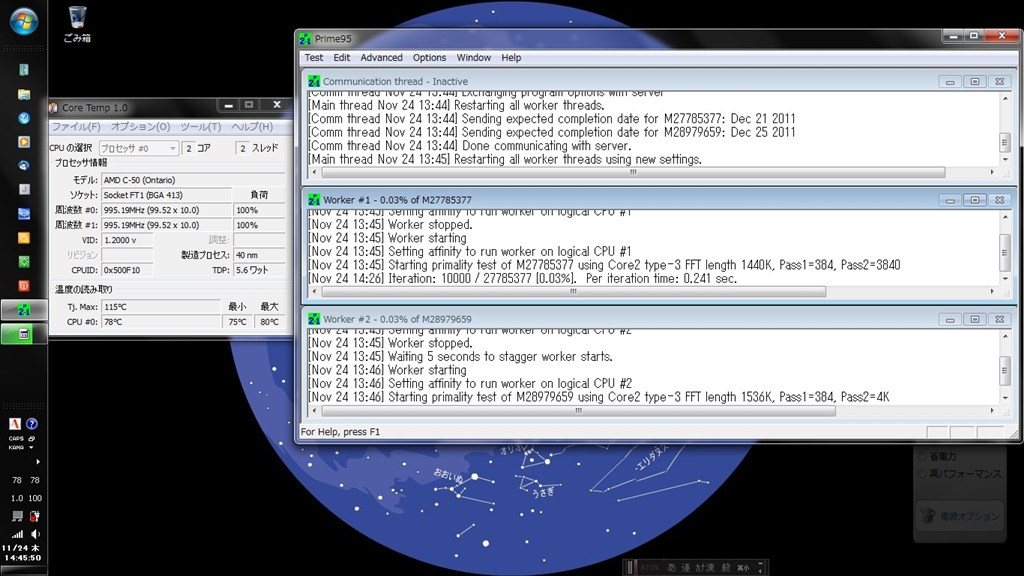Click Worker #1 scroll up arrow
Screen dimensions: 1024x576
(1005, 217)
